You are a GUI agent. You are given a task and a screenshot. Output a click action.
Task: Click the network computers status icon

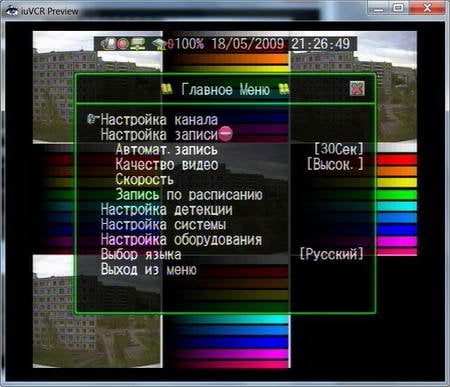(x=137, y=44)
